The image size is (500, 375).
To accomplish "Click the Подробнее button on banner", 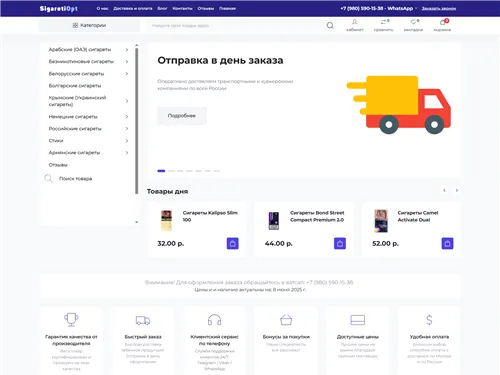I will 182,116.
